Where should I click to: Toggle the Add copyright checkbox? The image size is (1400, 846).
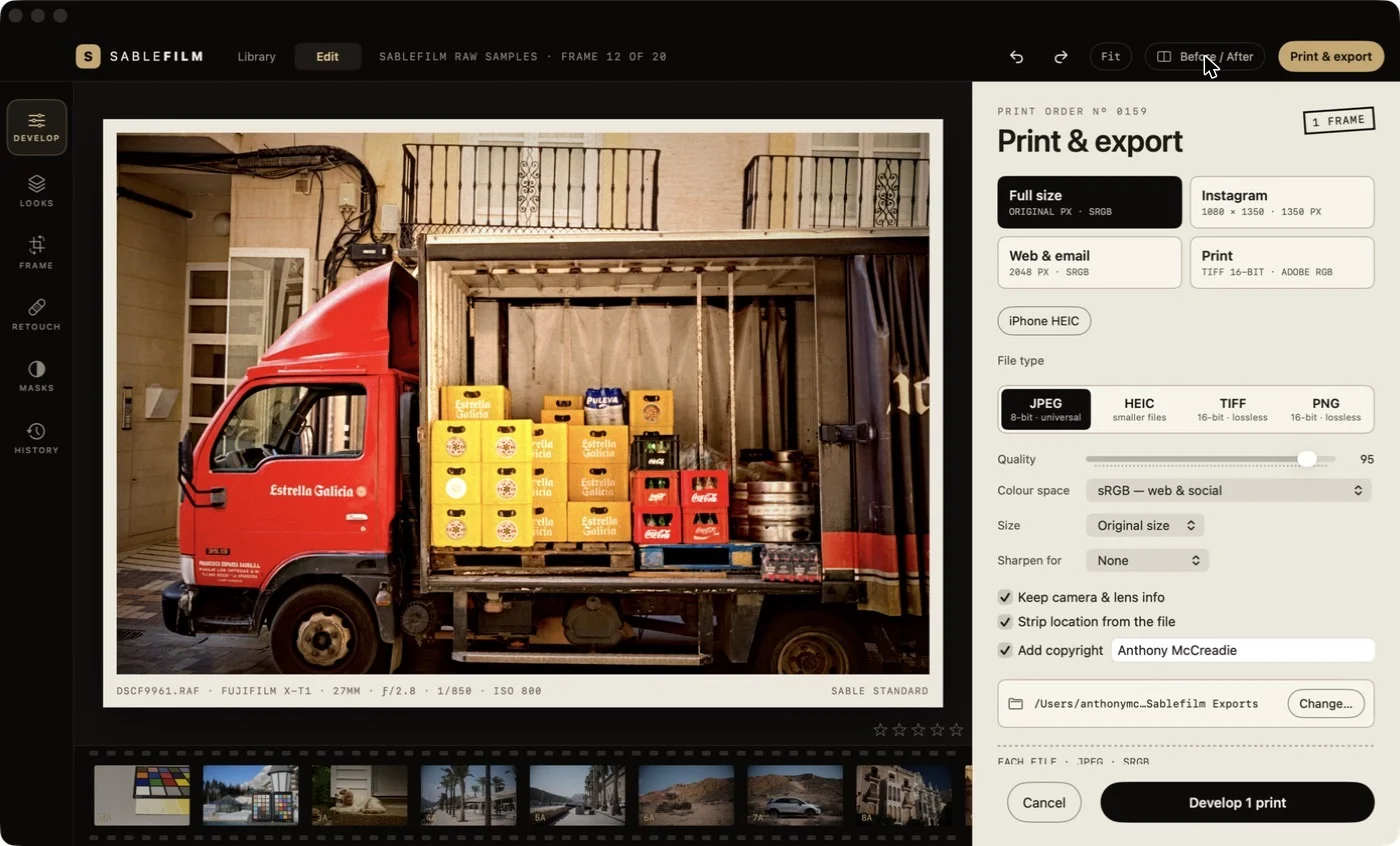click(x=1005, y=650)
